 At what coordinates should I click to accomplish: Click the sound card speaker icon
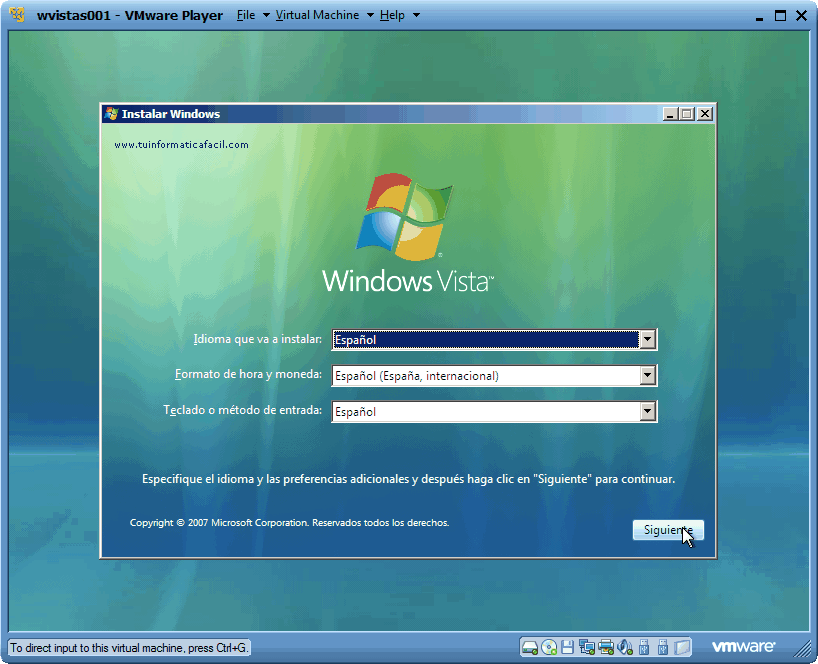[x=625, y=647]
